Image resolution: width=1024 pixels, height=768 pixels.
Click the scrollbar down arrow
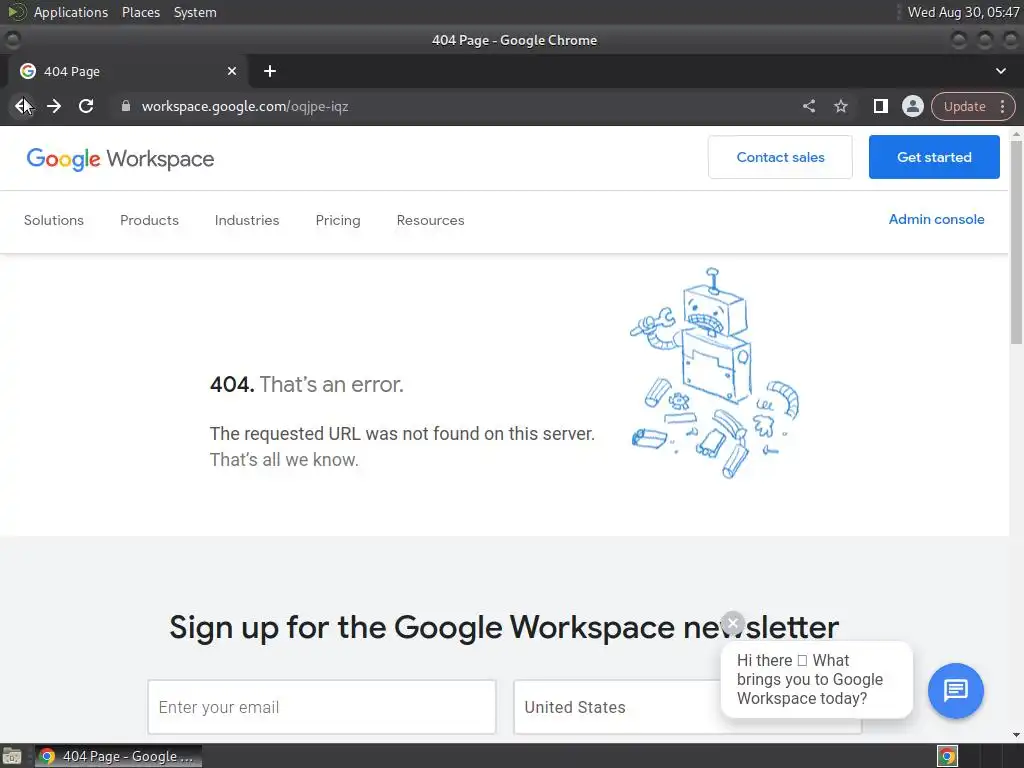coord(1016,735)
